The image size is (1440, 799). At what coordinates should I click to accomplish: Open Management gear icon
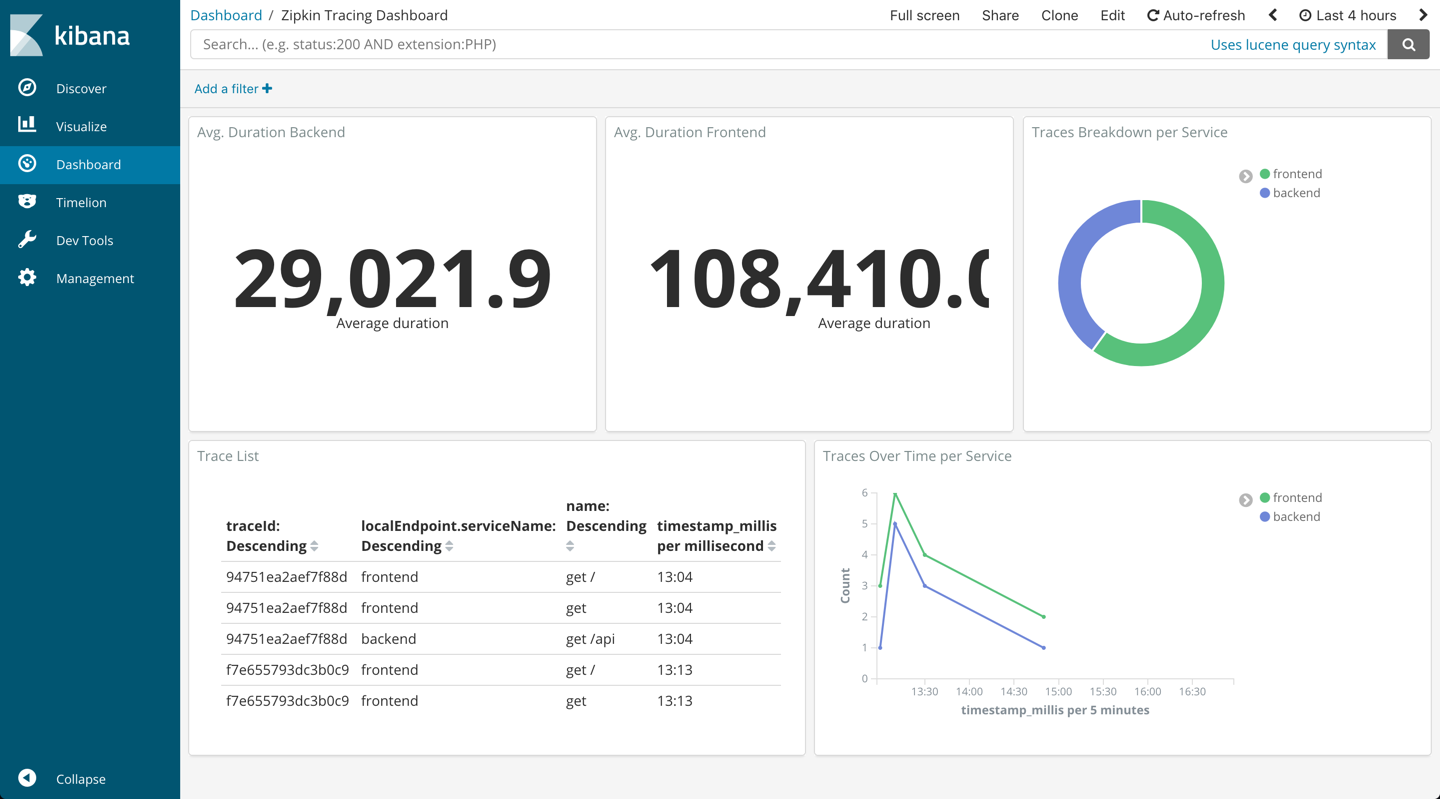pos(27,277)
